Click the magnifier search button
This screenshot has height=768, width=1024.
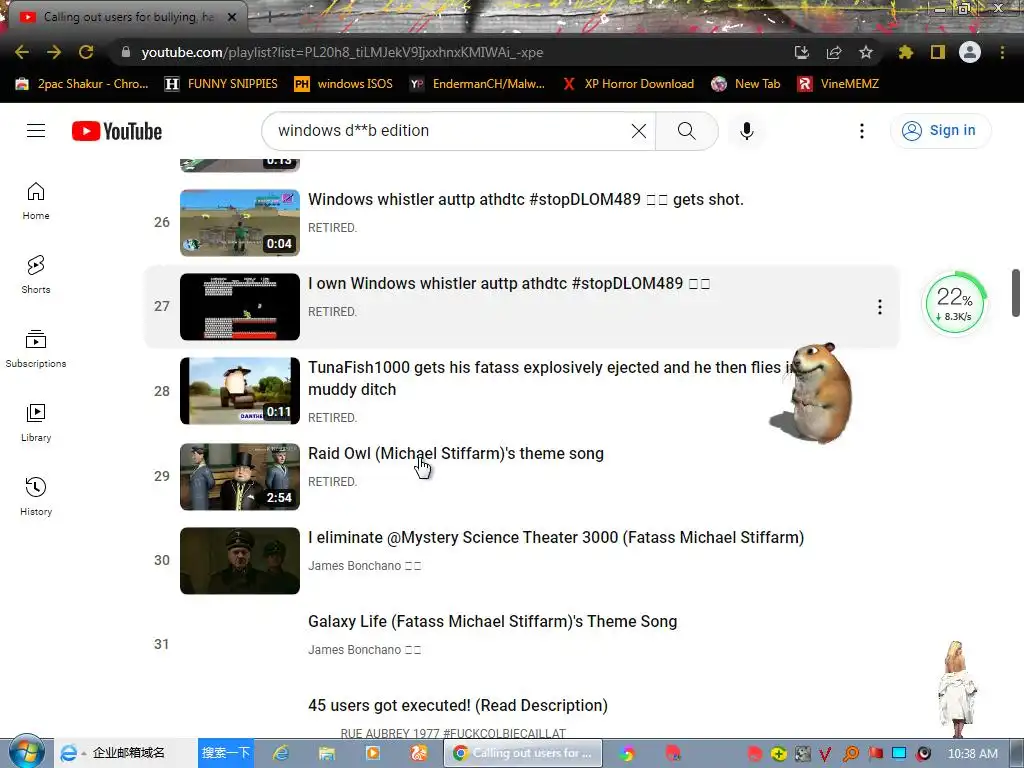point(686,131)
